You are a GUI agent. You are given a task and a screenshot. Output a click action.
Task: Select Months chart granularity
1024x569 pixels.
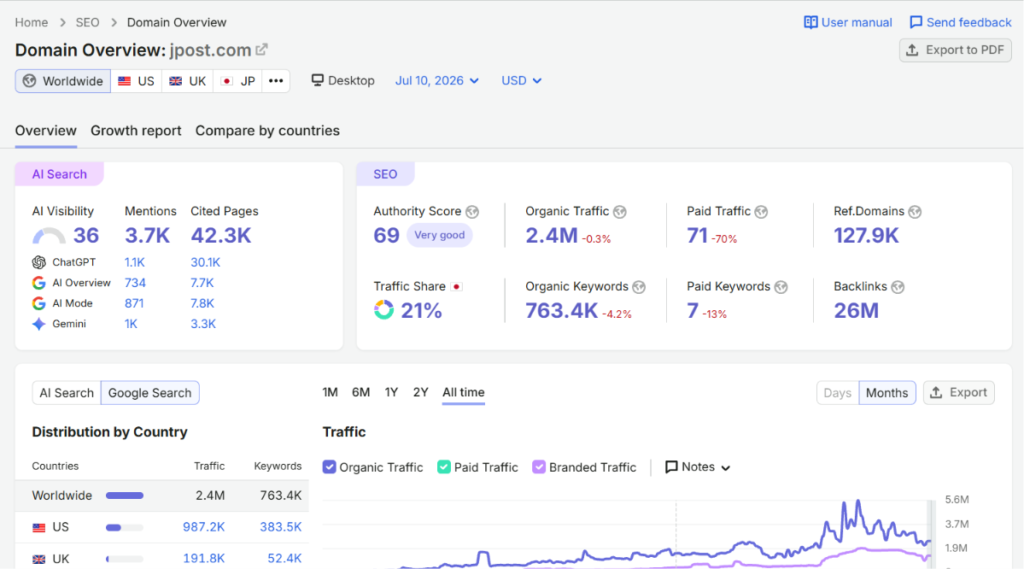[887, 393]
